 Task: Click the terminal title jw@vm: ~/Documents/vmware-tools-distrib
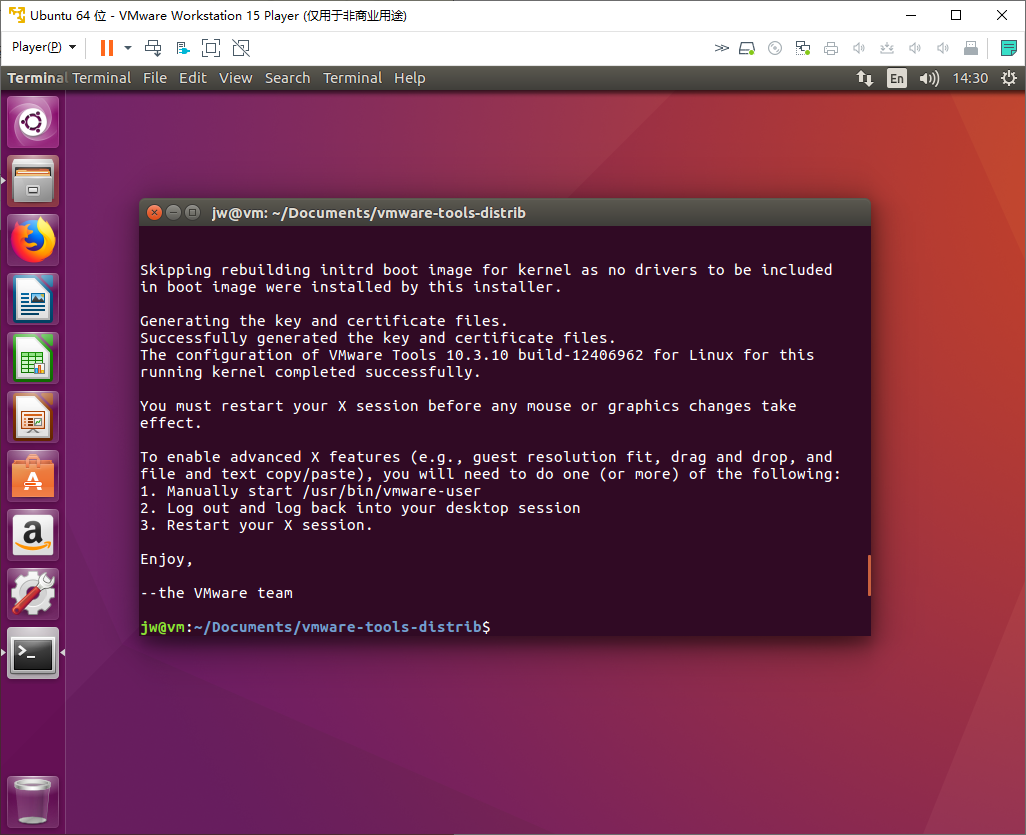click(368, 213)
